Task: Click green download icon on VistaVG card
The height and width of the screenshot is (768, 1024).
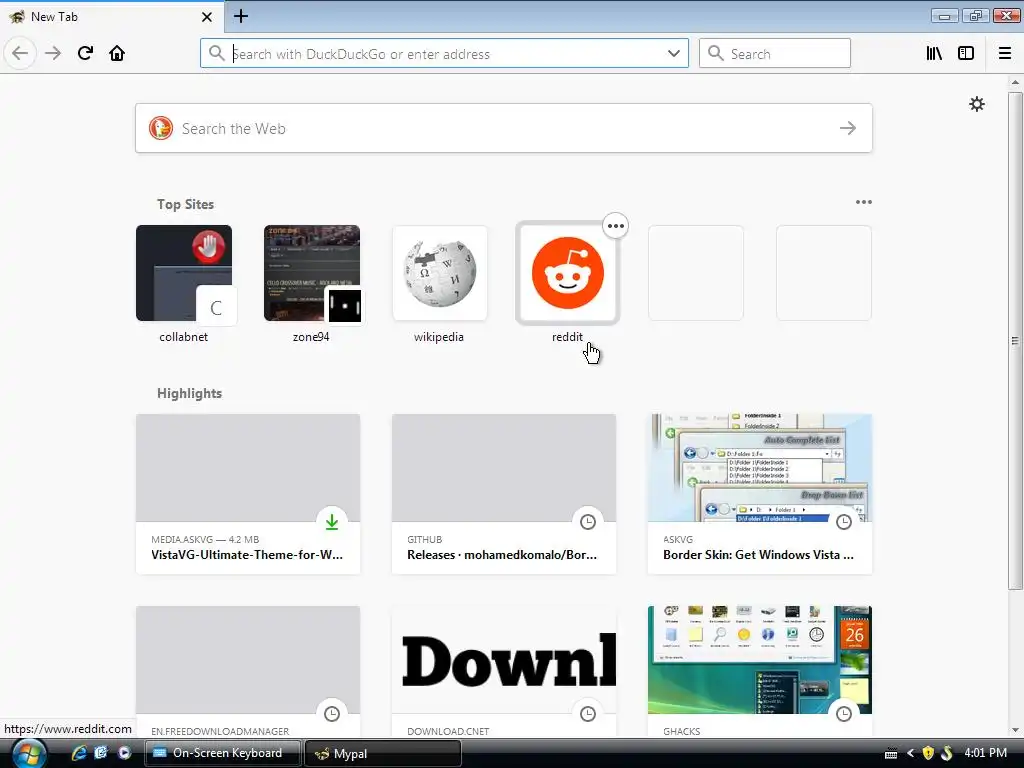Action: pyautogui.click(x=332, y=522)
